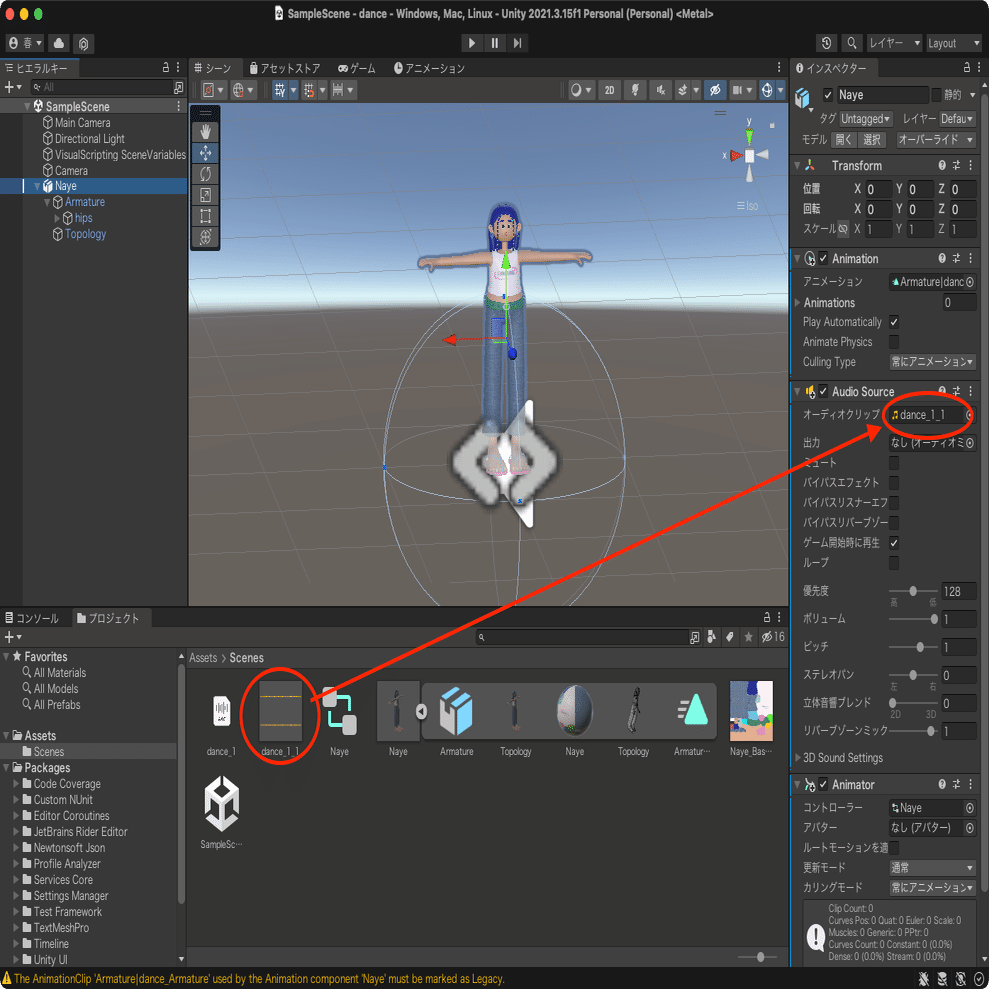Click the Pause button
Screen dimensions: 989x989
coord(494,43)
